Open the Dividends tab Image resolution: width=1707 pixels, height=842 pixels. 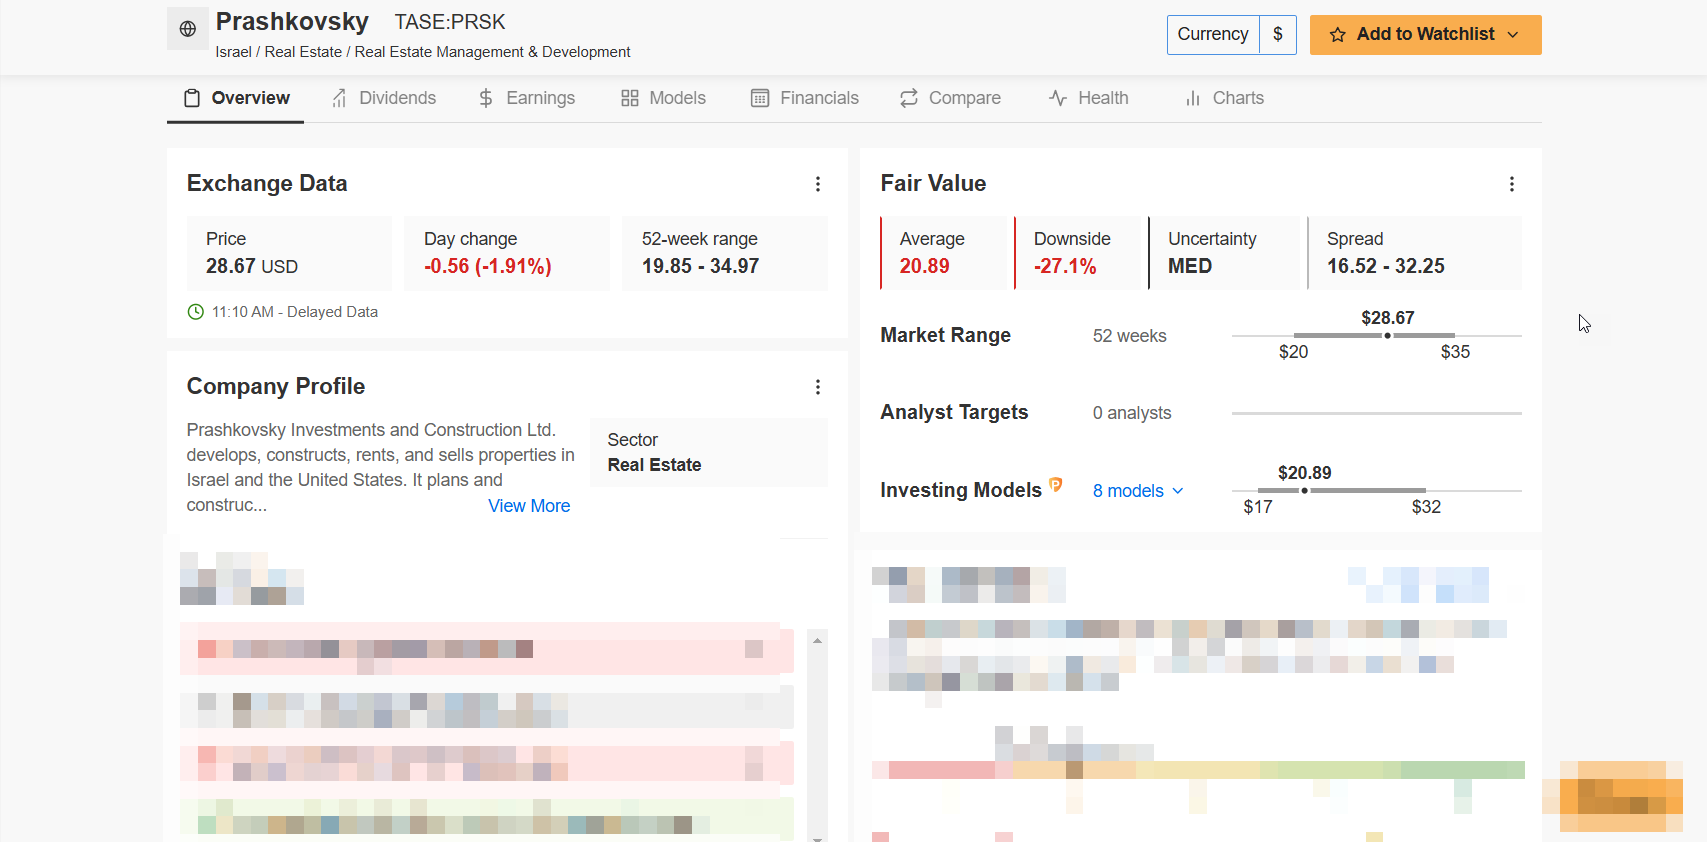click(384, 98)
